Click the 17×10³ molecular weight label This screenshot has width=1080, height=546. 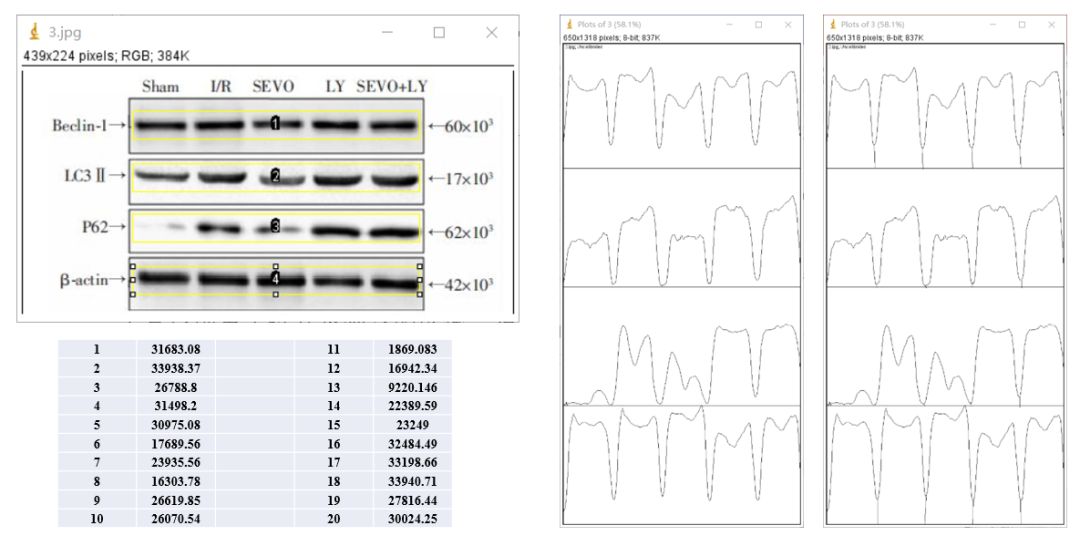point(469,178)
